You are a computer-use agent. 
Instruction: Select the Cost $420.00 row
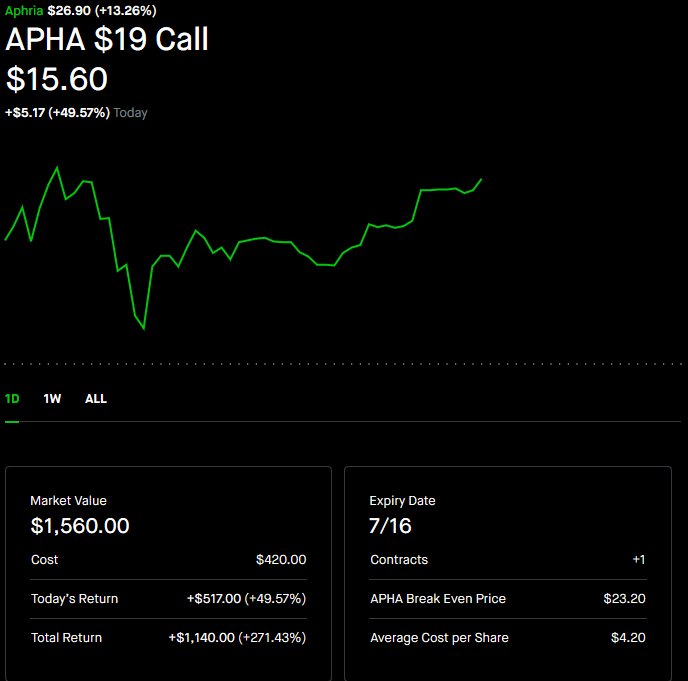click(x=168, y=560)
